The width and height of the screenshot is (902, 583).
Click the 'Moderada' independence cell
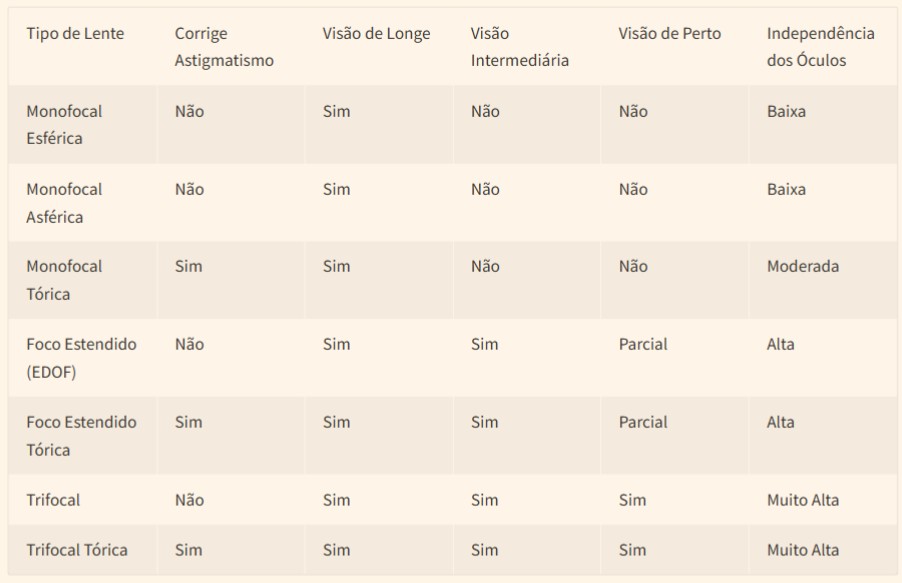coord(803,267)
